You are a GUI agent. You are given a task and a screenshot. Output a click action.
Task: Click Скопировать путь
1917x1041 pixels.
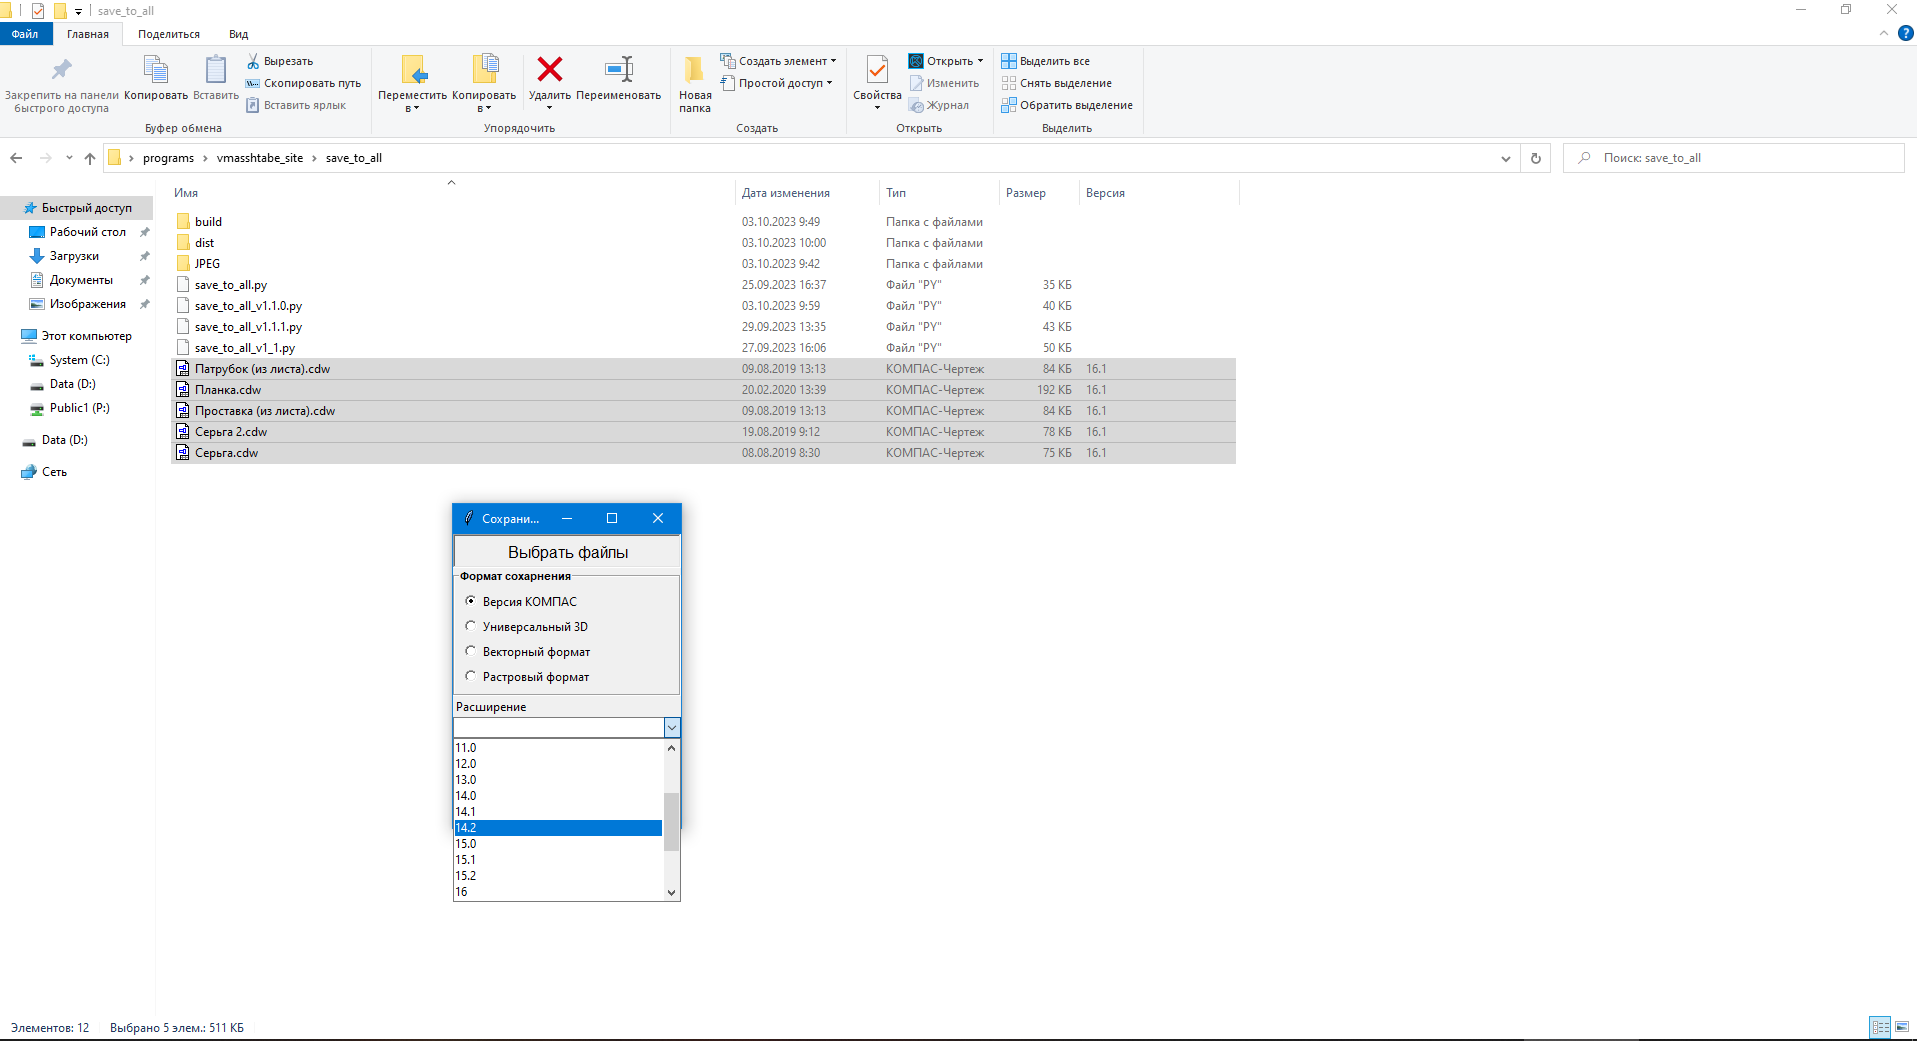[304, 83]
